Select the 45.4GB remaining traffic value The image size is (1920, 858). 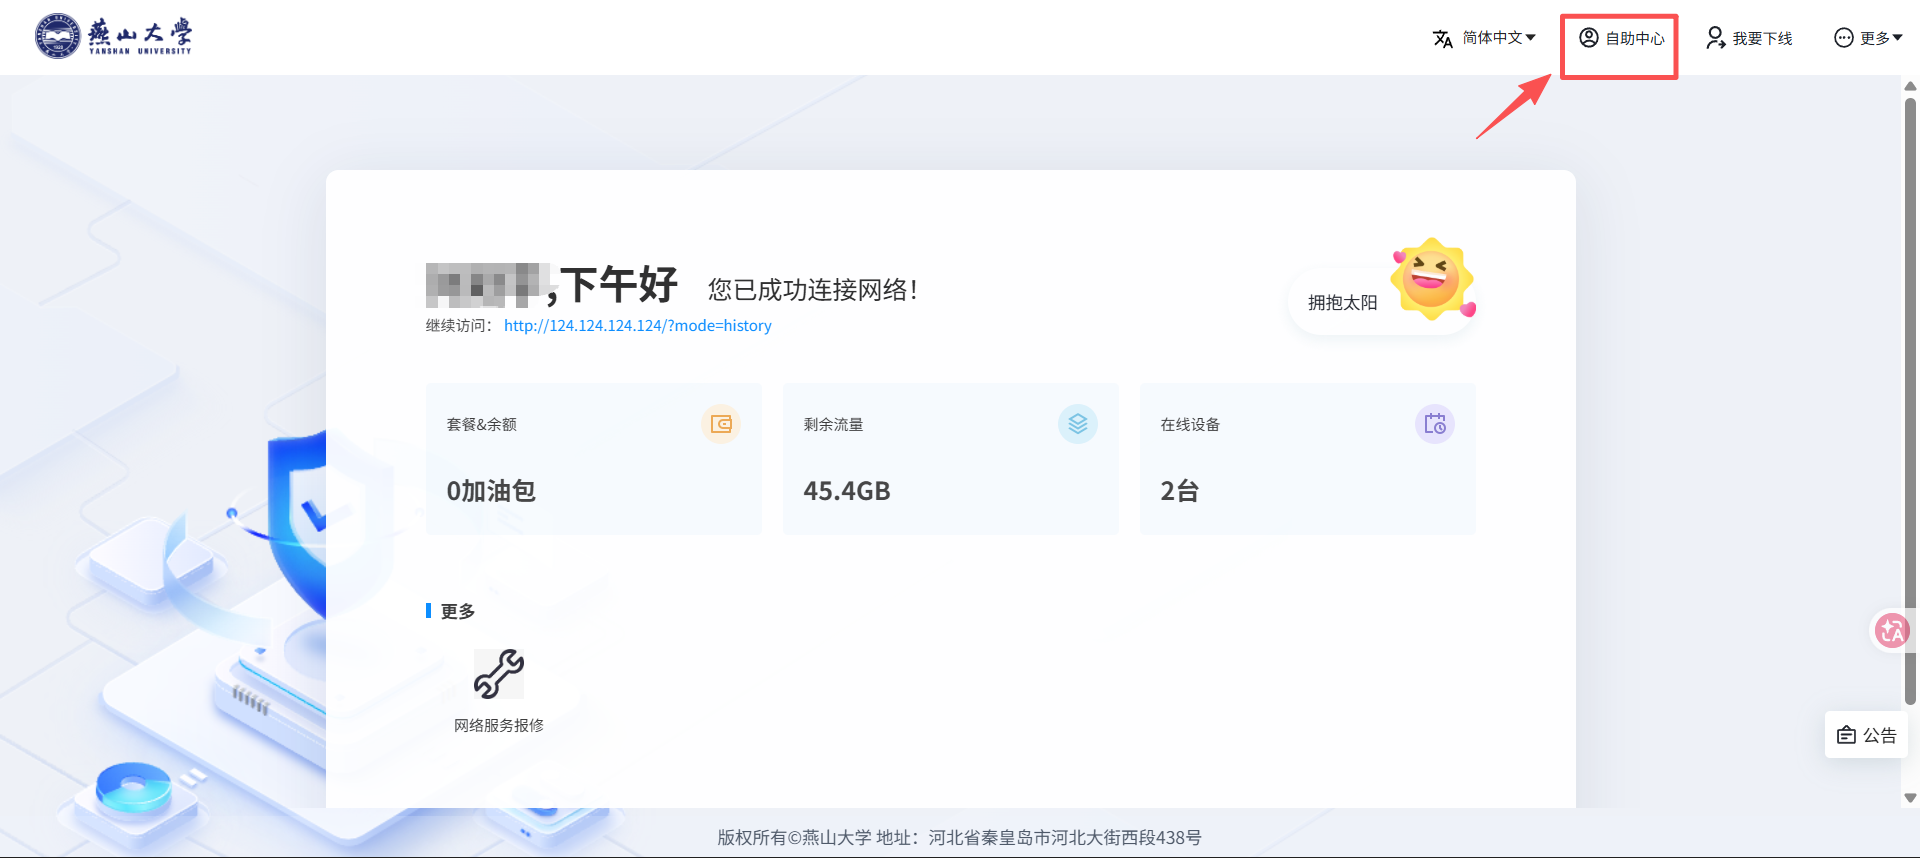coord(847,491)
